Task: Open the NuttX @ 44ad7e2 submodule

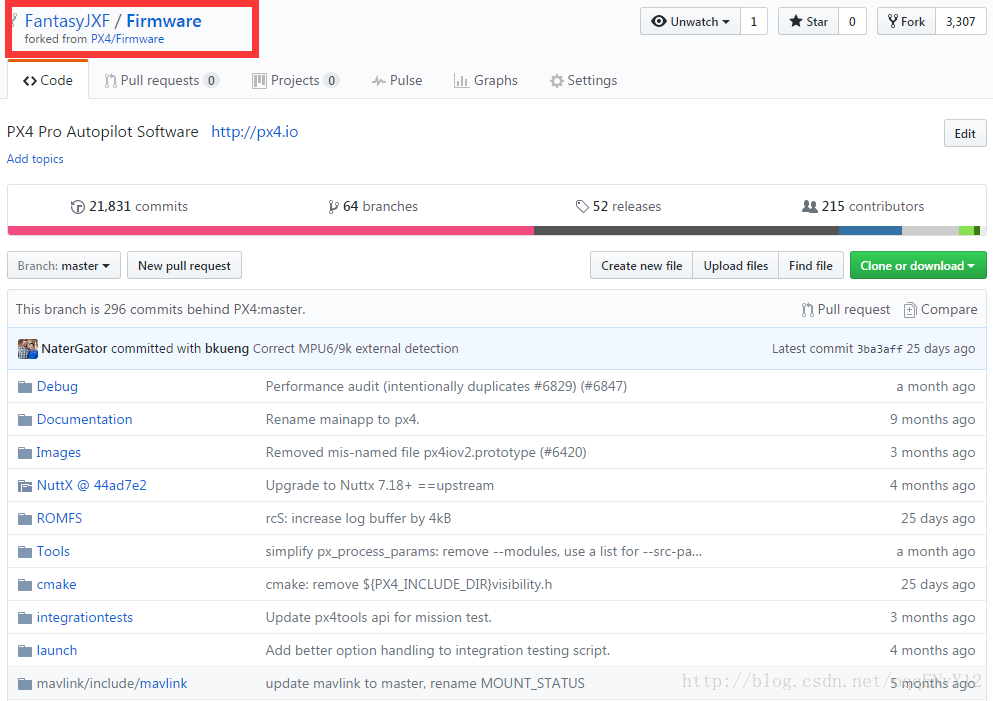Action: [x=91, y=485]
